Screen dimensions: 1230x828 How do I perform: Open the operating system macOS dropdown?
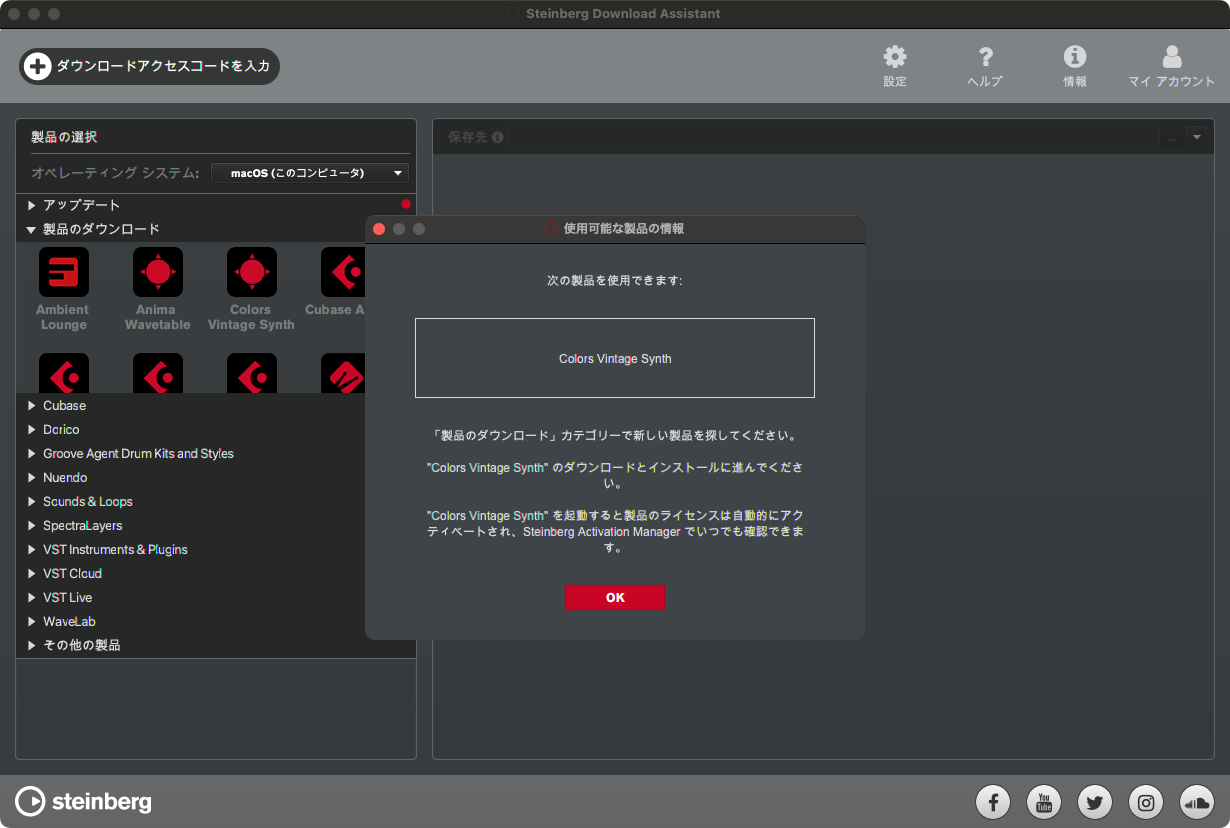click(x=310, y=173)
